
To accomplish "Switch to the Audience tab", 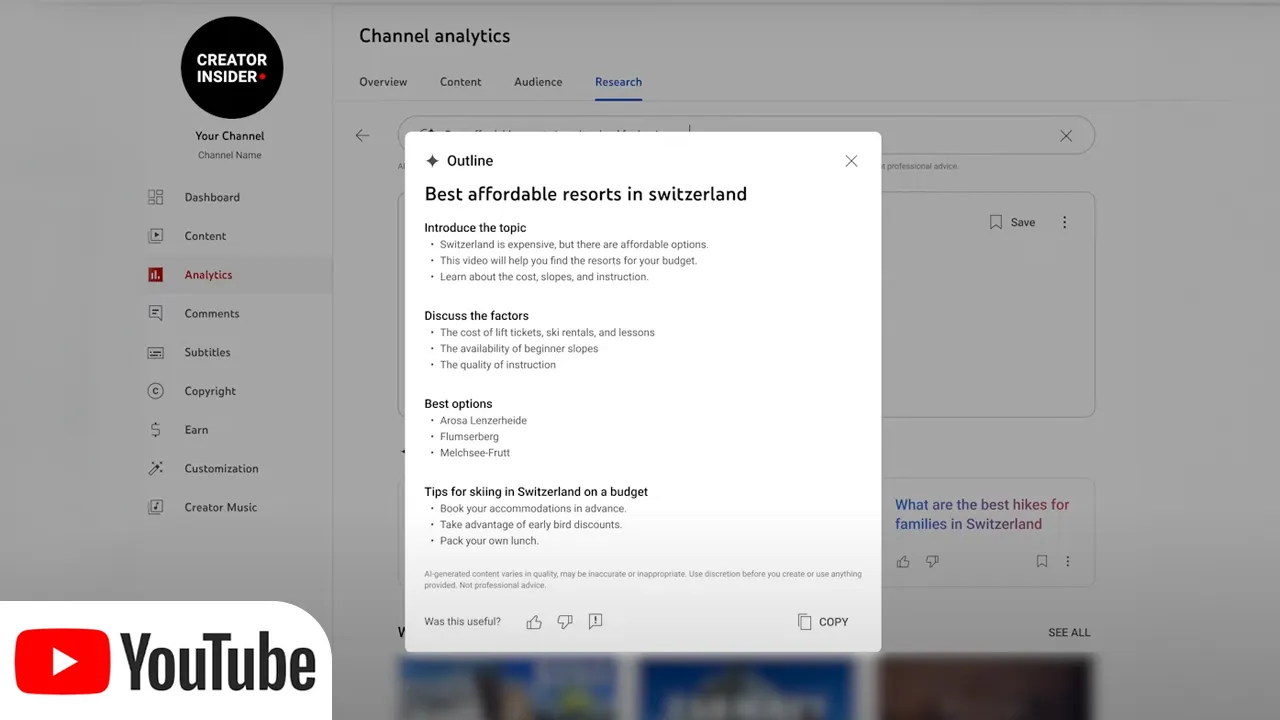I will [x=538, y=82].
